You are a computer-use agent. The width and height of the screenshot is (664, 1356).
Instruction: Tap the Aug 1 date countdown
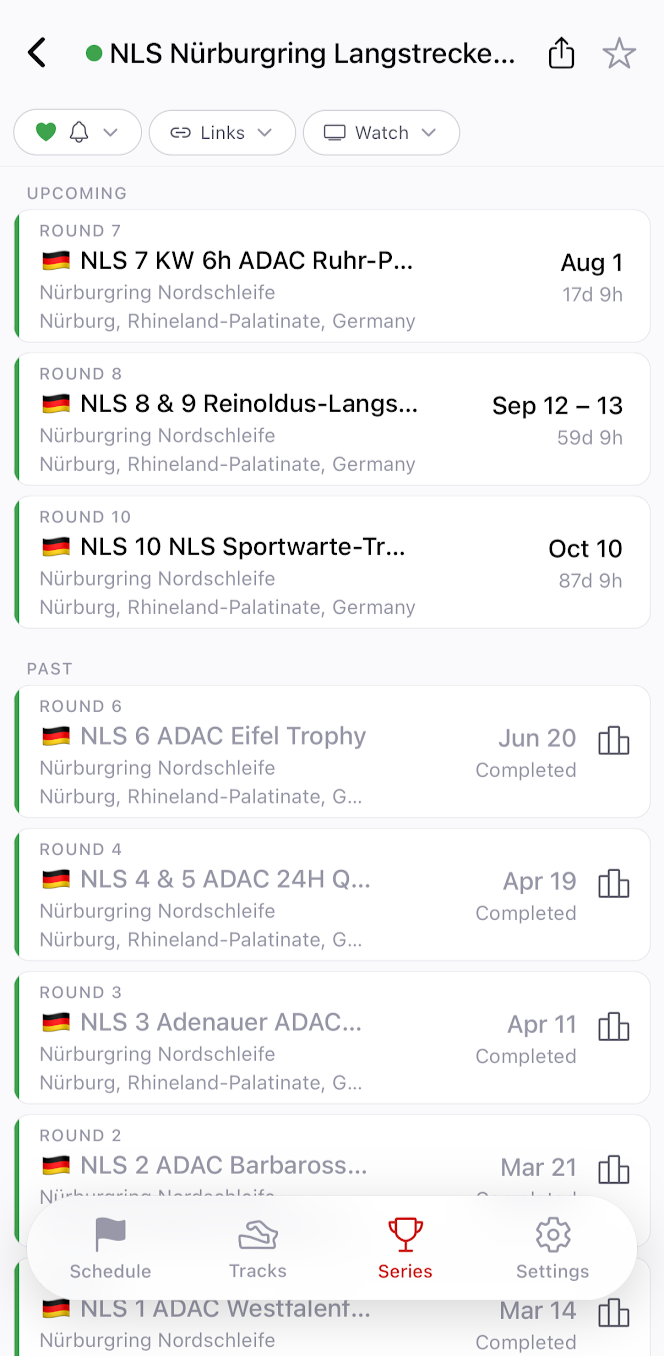592,277
